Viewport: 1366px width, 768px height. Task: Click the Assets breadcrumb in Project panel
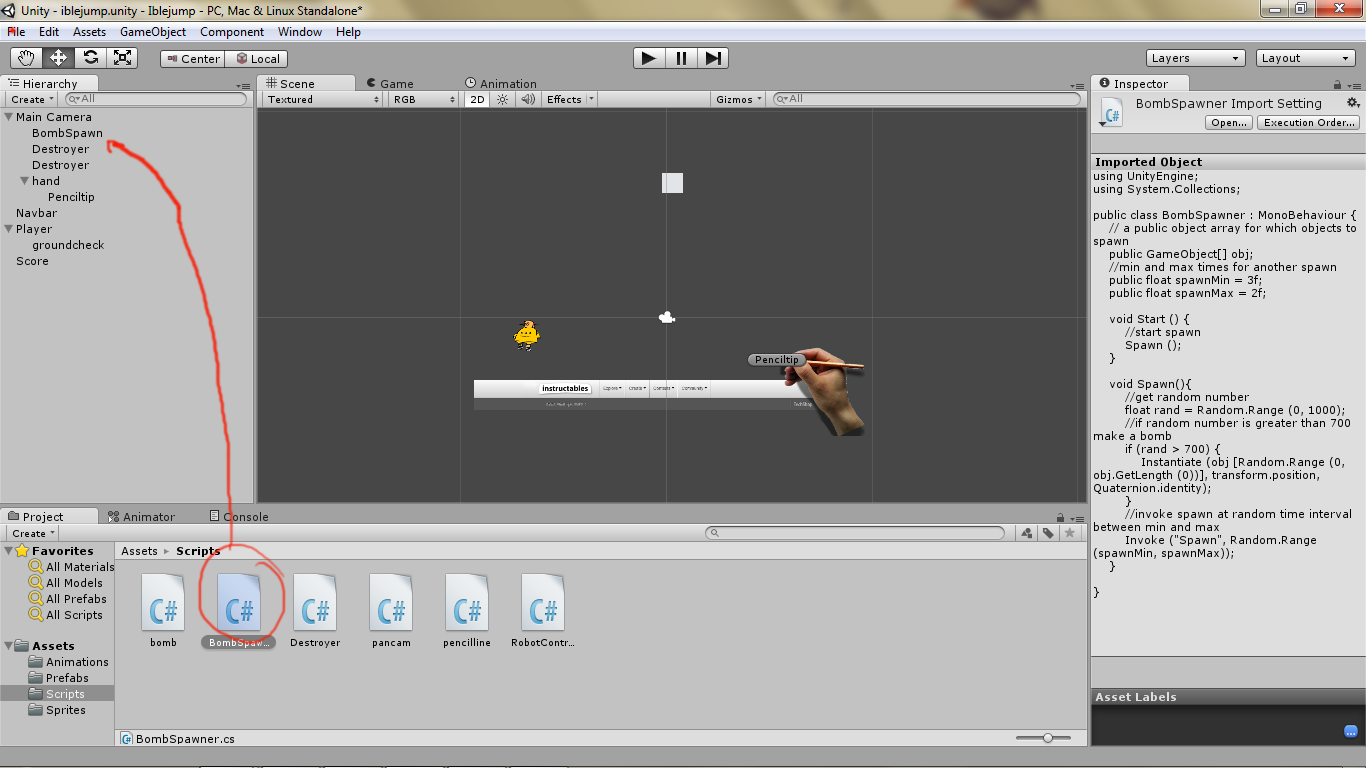click(x=139, y=551)
